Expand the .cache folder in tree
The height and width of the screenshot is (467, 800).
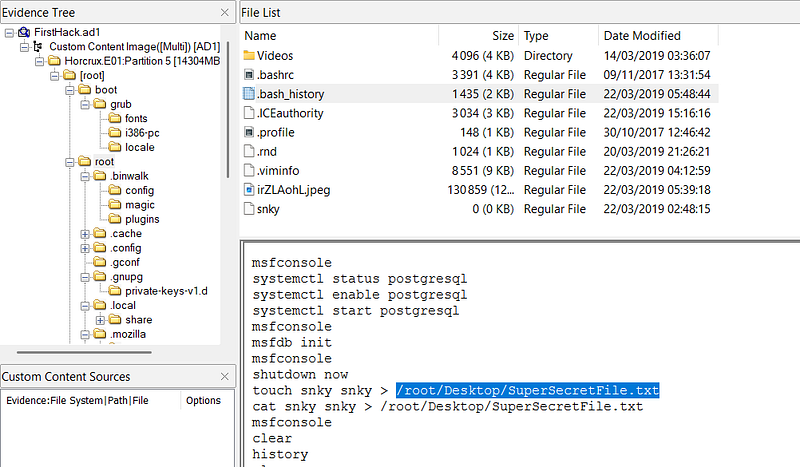click(85, 234)
